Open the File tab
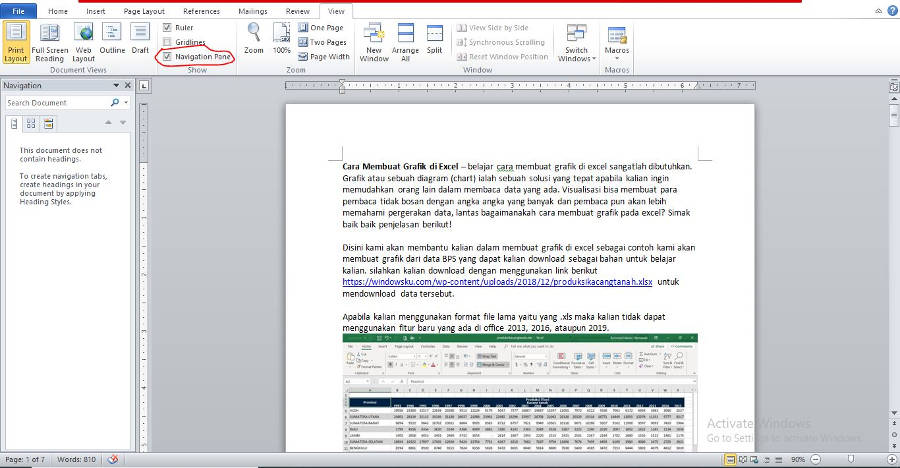 [18, 11]
